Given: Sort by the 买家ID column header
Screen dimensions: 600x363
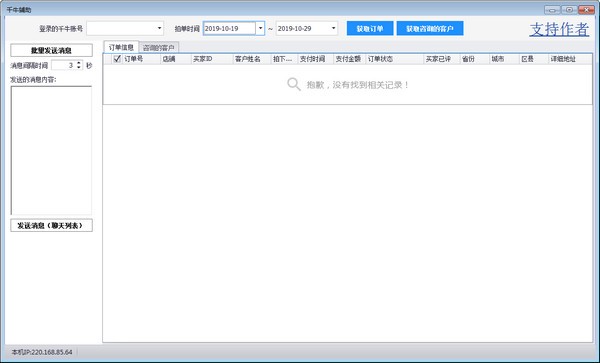Looking at the screenshot, I should pyautogui.click(x=212, y=59).
